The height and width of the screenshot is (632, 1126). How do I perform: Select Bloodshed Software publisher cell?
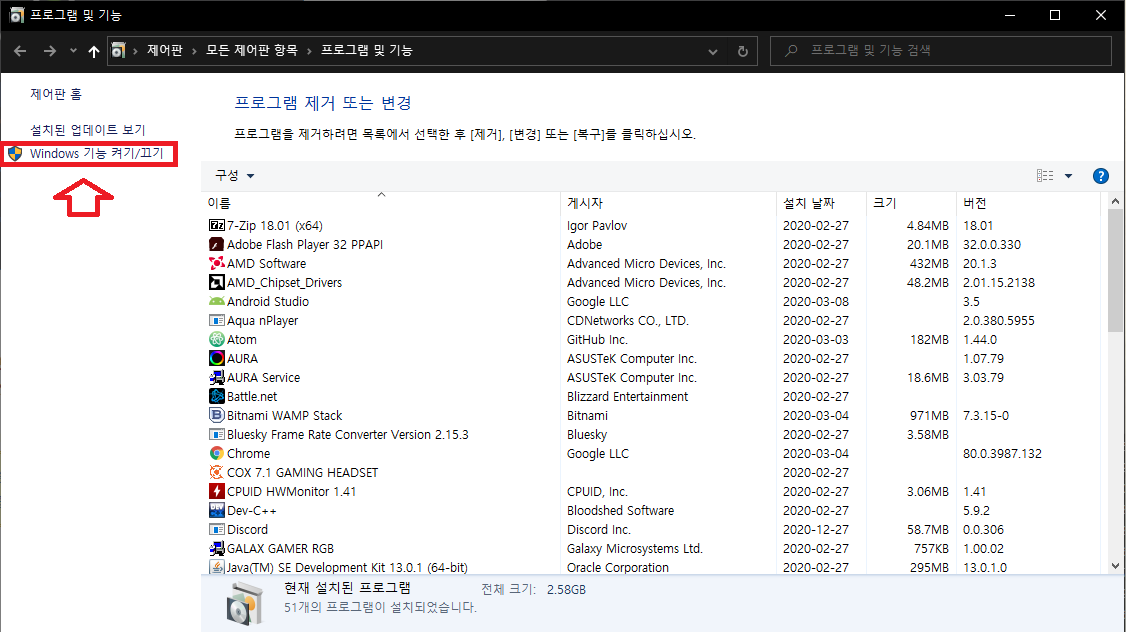tap(620, 511)
